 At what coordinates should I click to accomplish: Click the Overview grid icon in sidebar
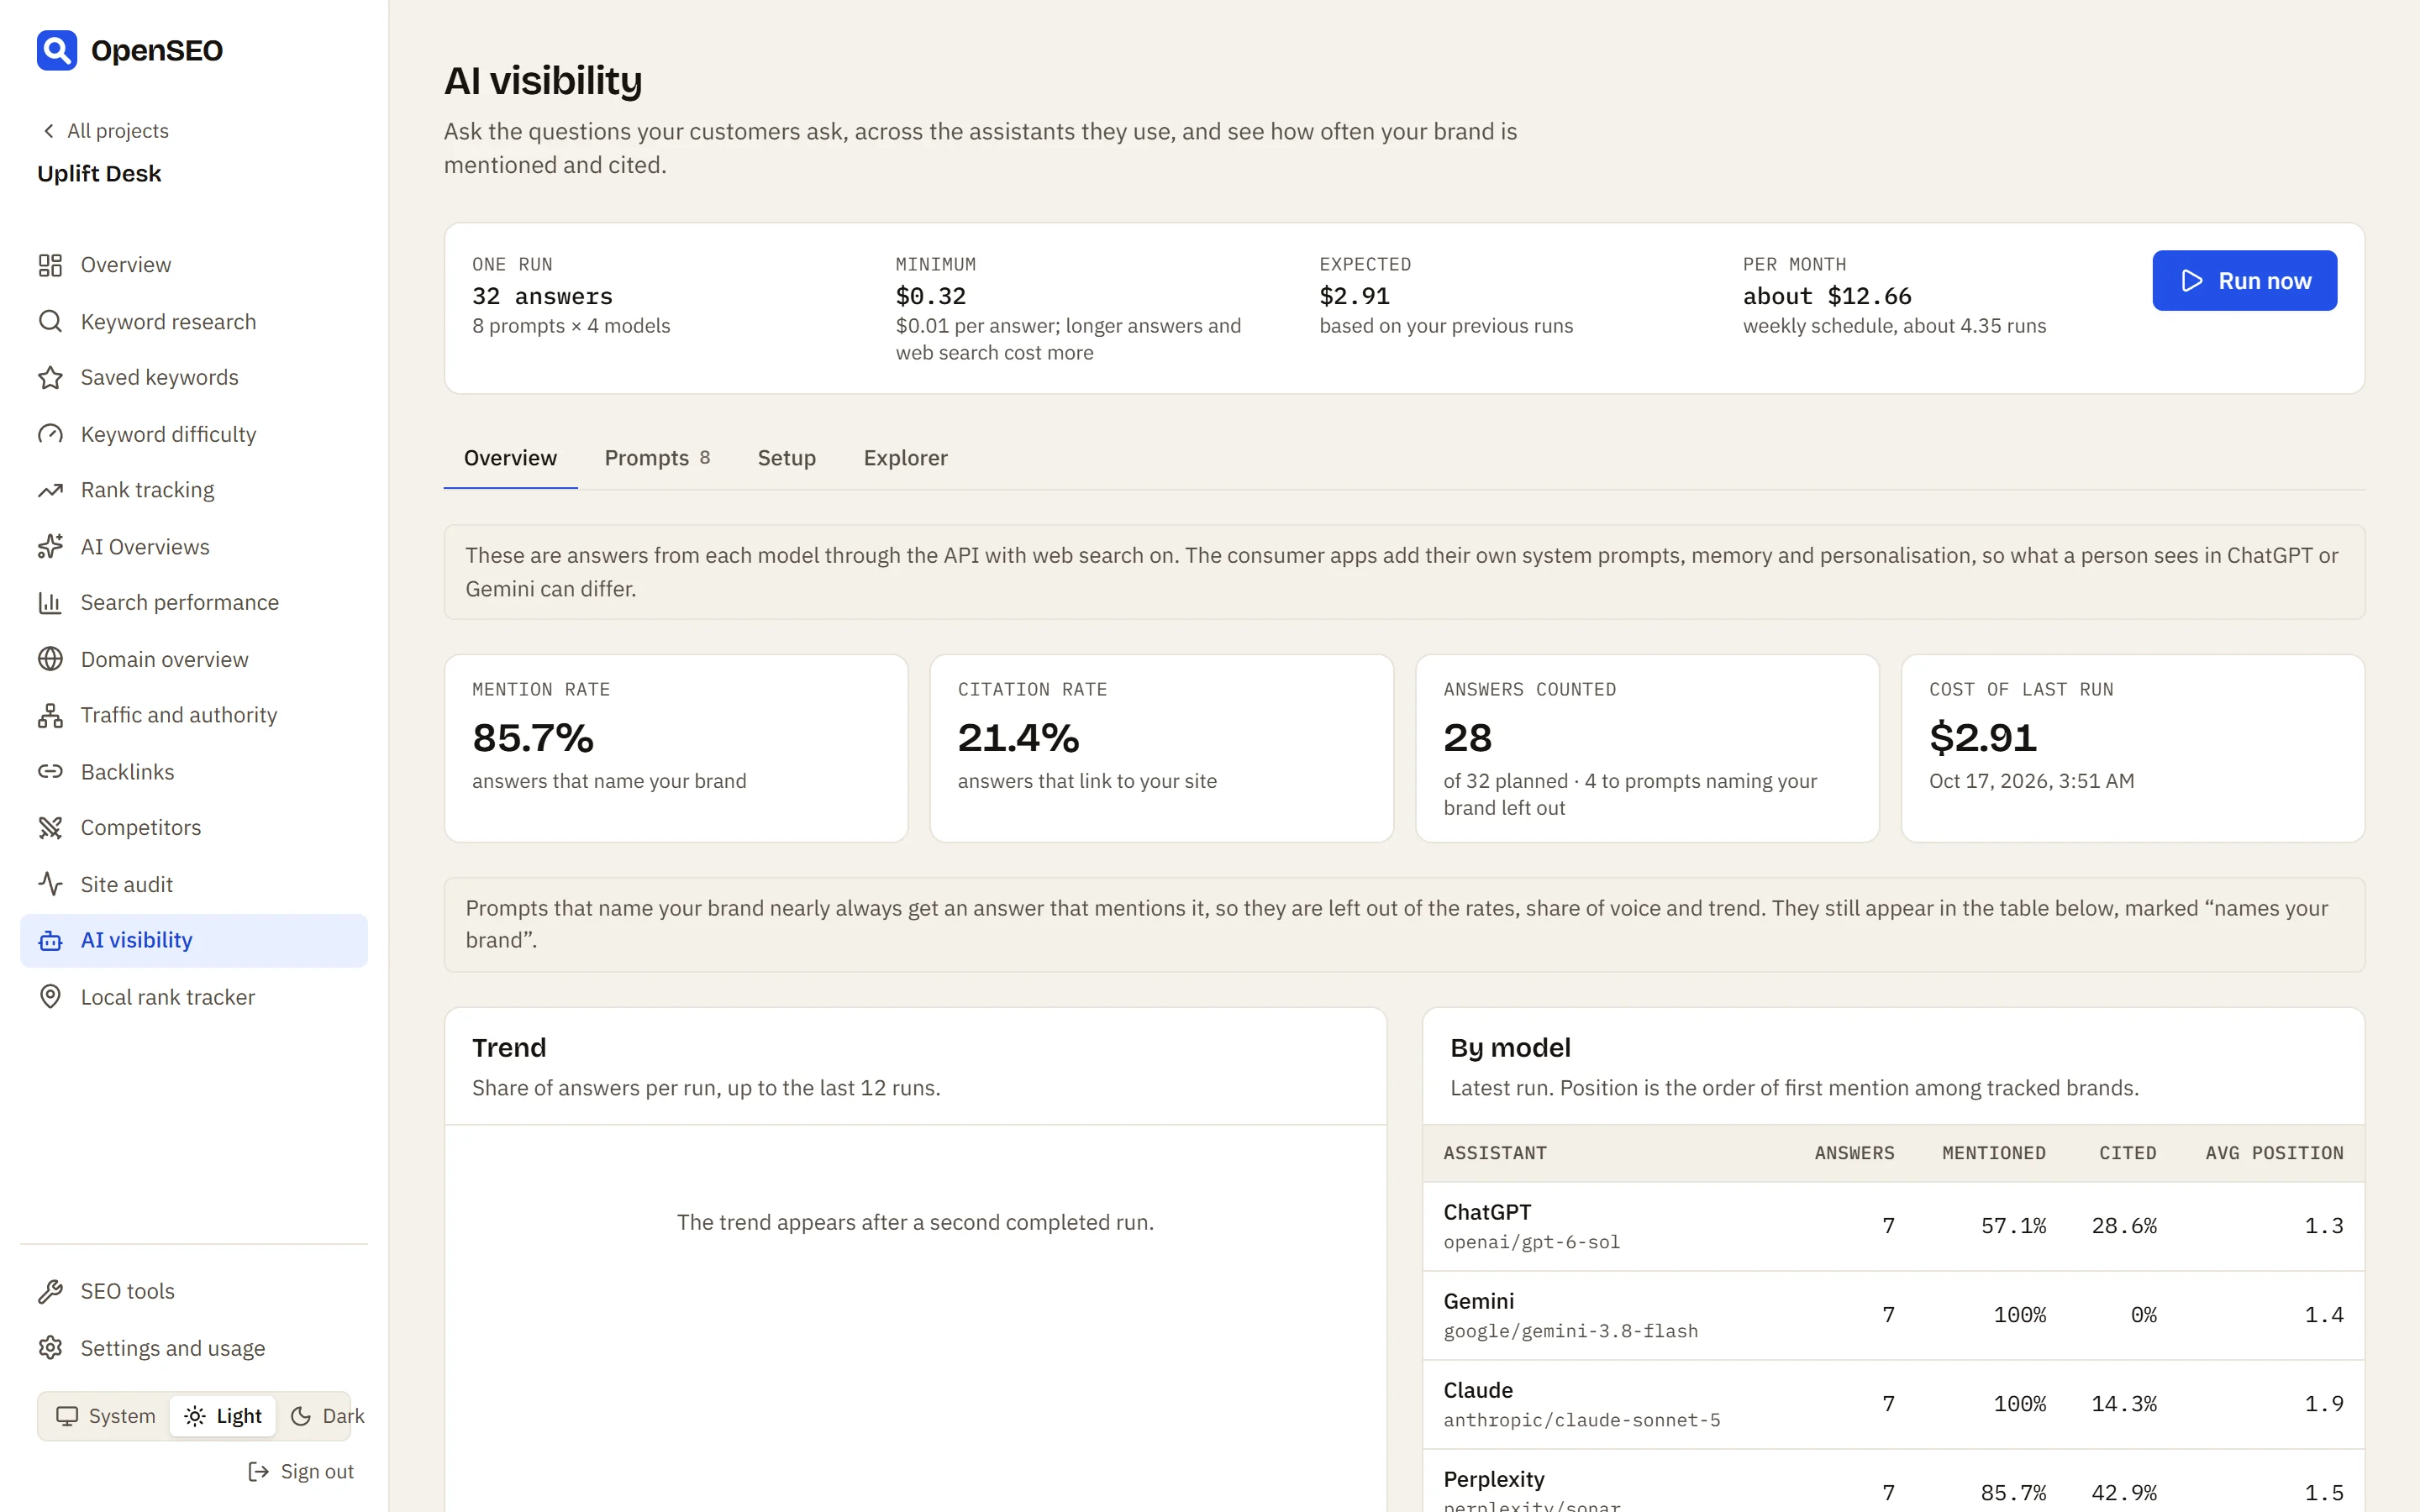click(x=50, y=265)
